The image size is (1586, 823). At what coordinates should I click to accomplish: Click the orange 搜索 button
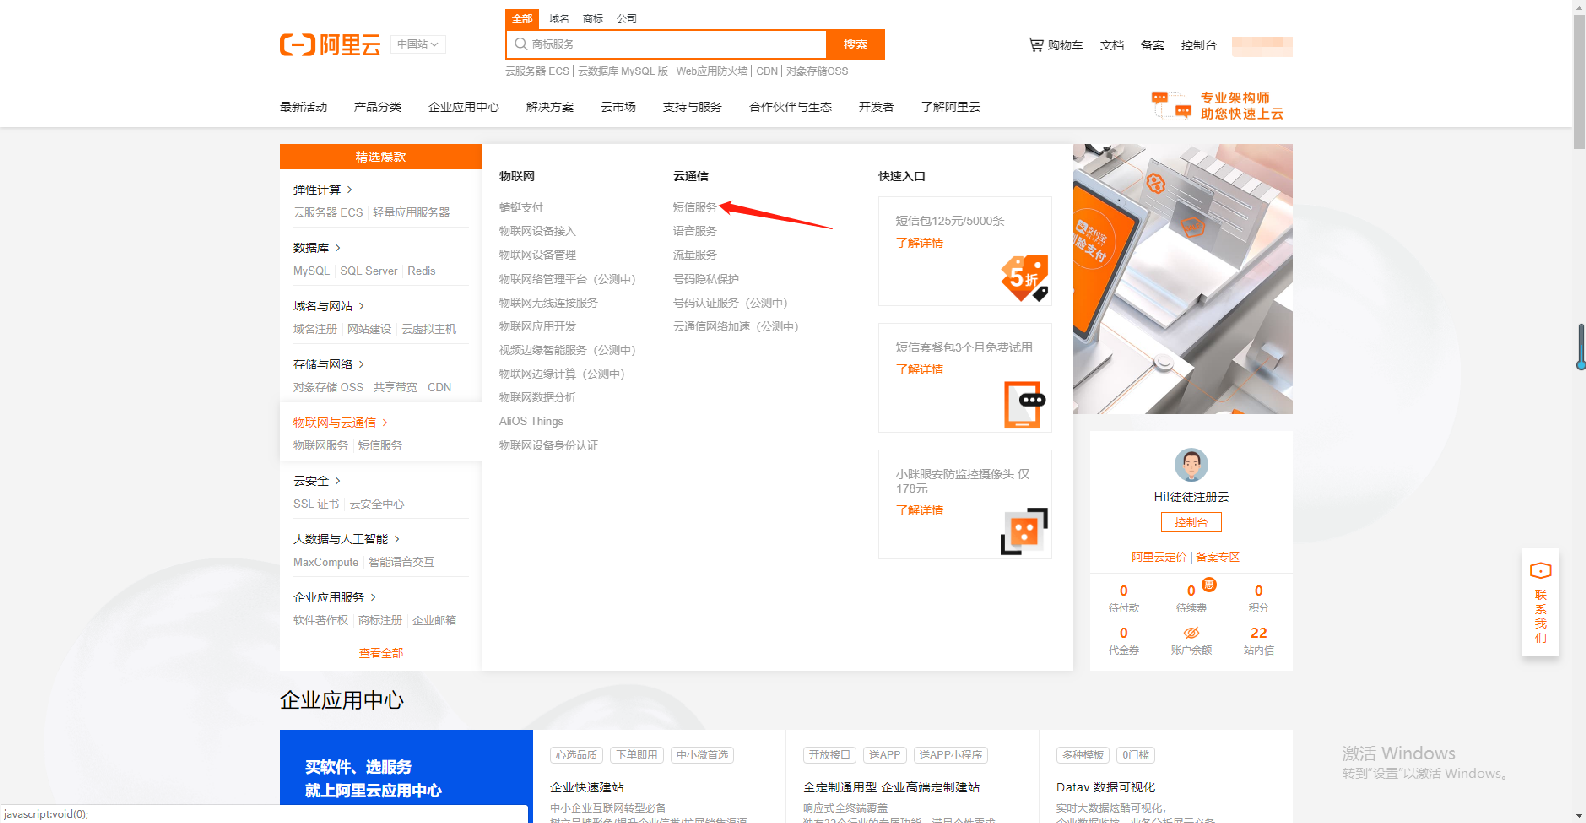point(855,44)
